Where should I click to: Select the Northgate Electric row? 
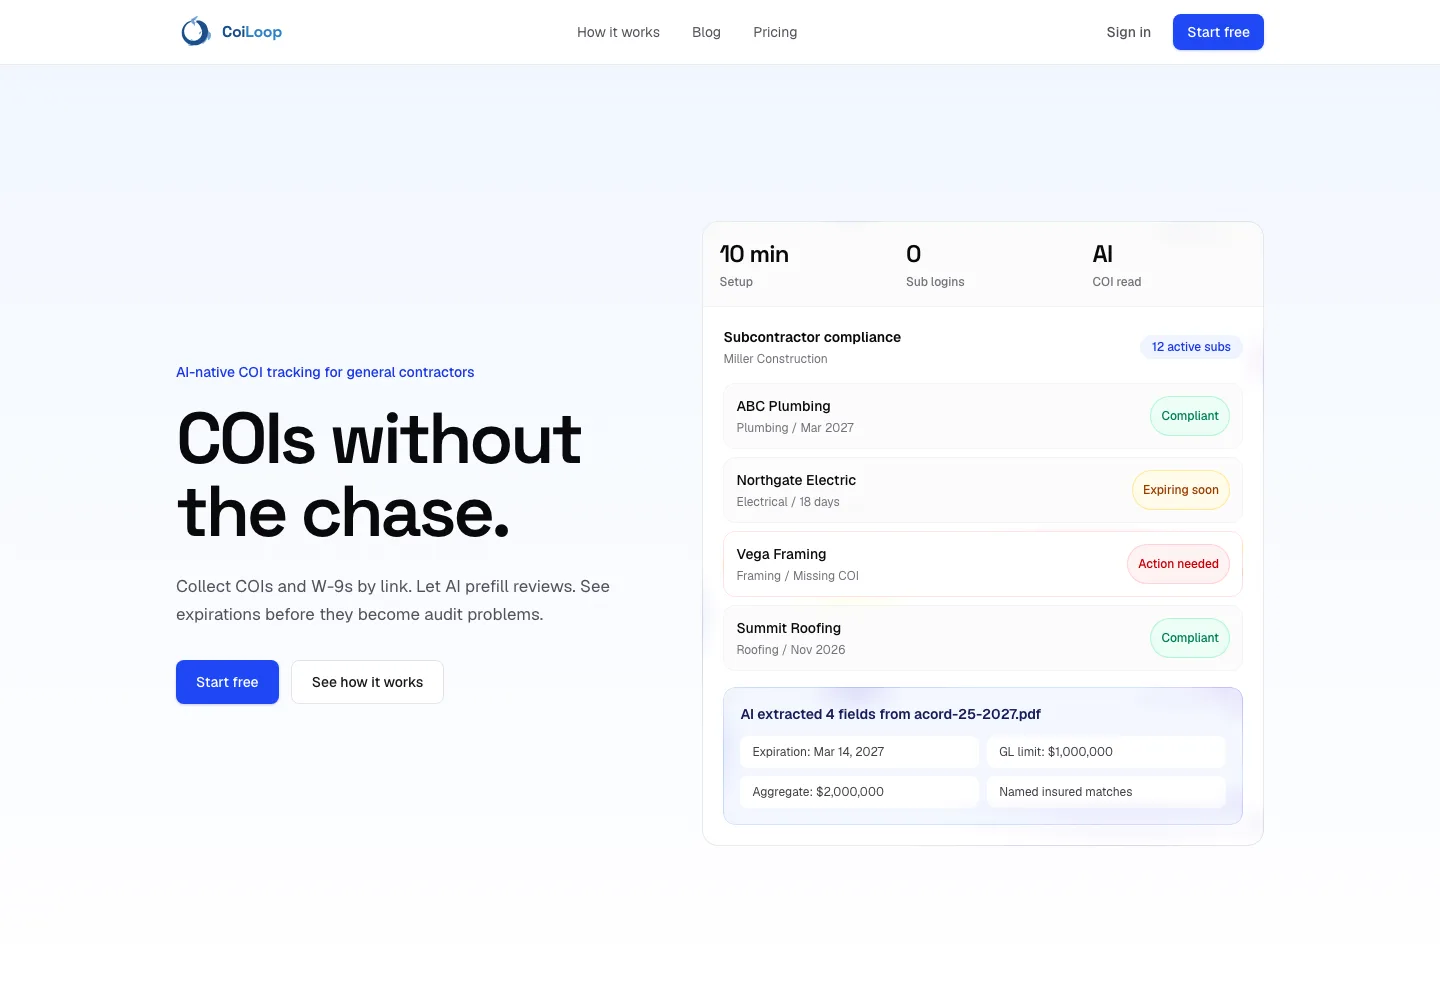983,490
